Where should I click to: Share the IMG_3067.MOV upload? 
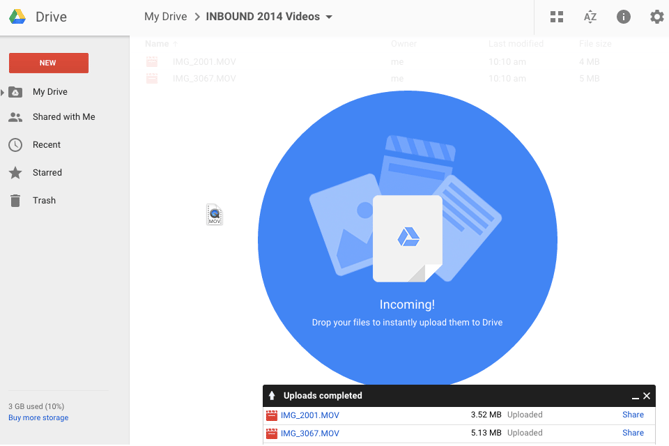[x=632, y=433]
